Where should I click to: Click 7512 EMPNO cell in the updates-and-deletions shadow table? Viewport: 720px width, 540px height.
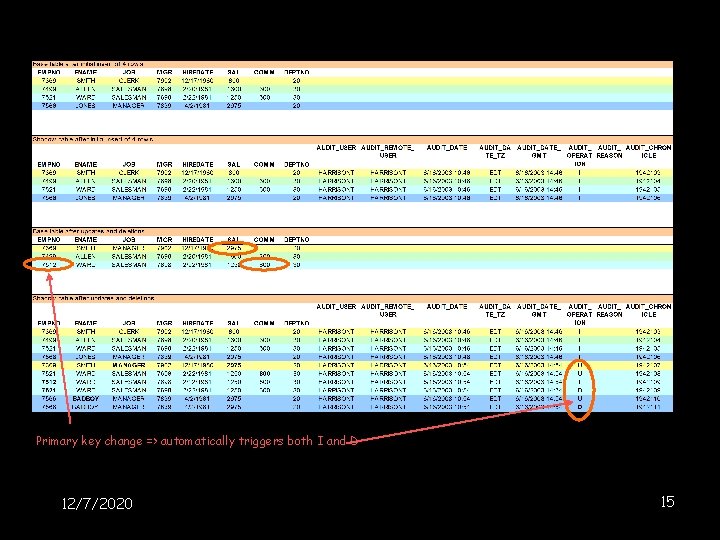(x=49, y=382)
